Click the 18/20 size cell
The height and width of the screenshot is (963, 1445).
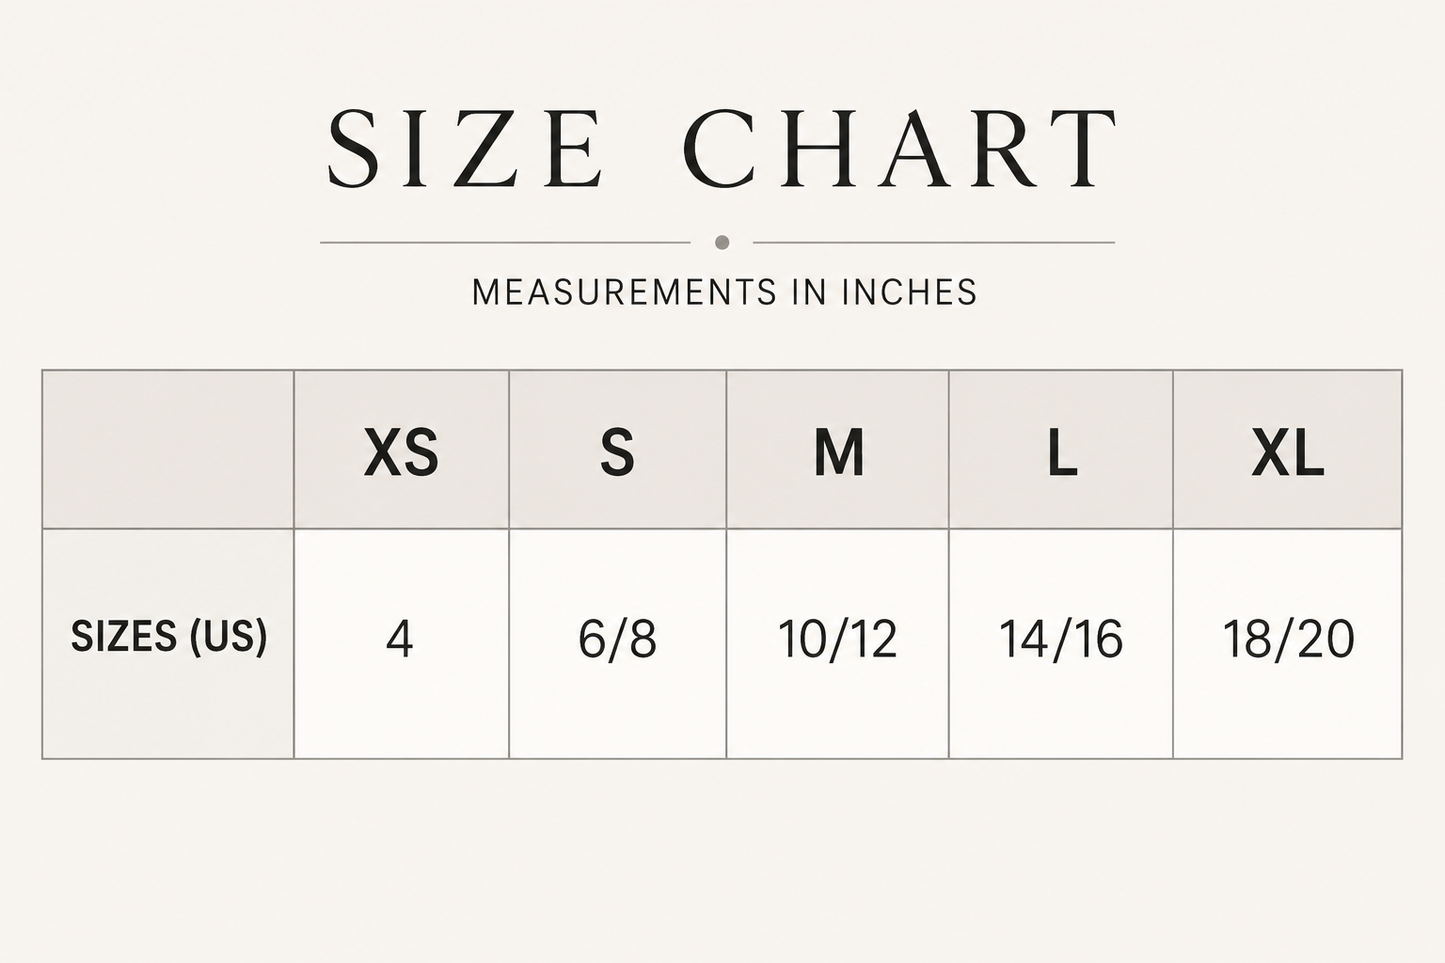[x=1288, y=643]
